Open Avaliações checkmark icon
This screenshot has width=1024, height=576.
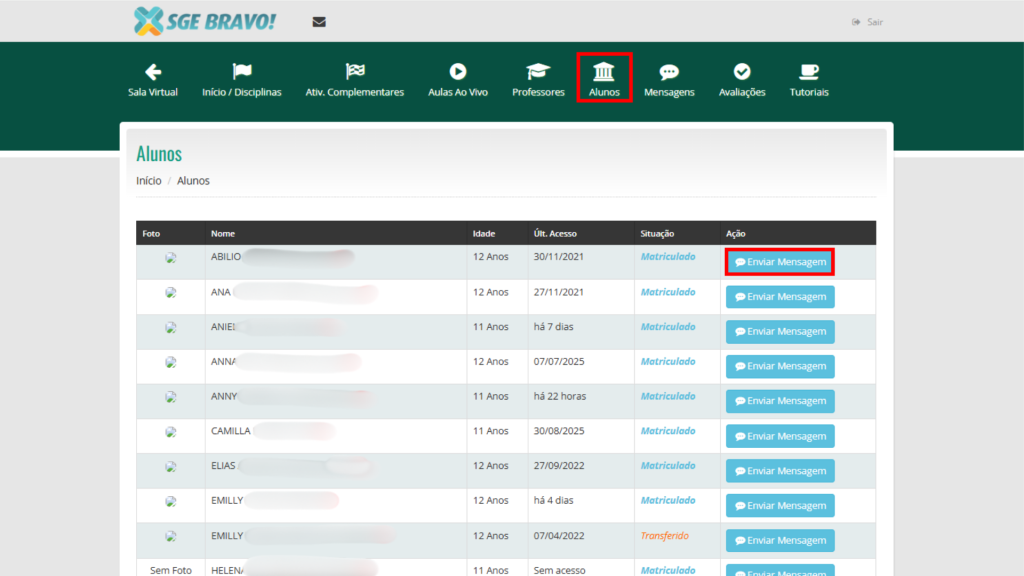pyautogui.click(x=742, y=72)
